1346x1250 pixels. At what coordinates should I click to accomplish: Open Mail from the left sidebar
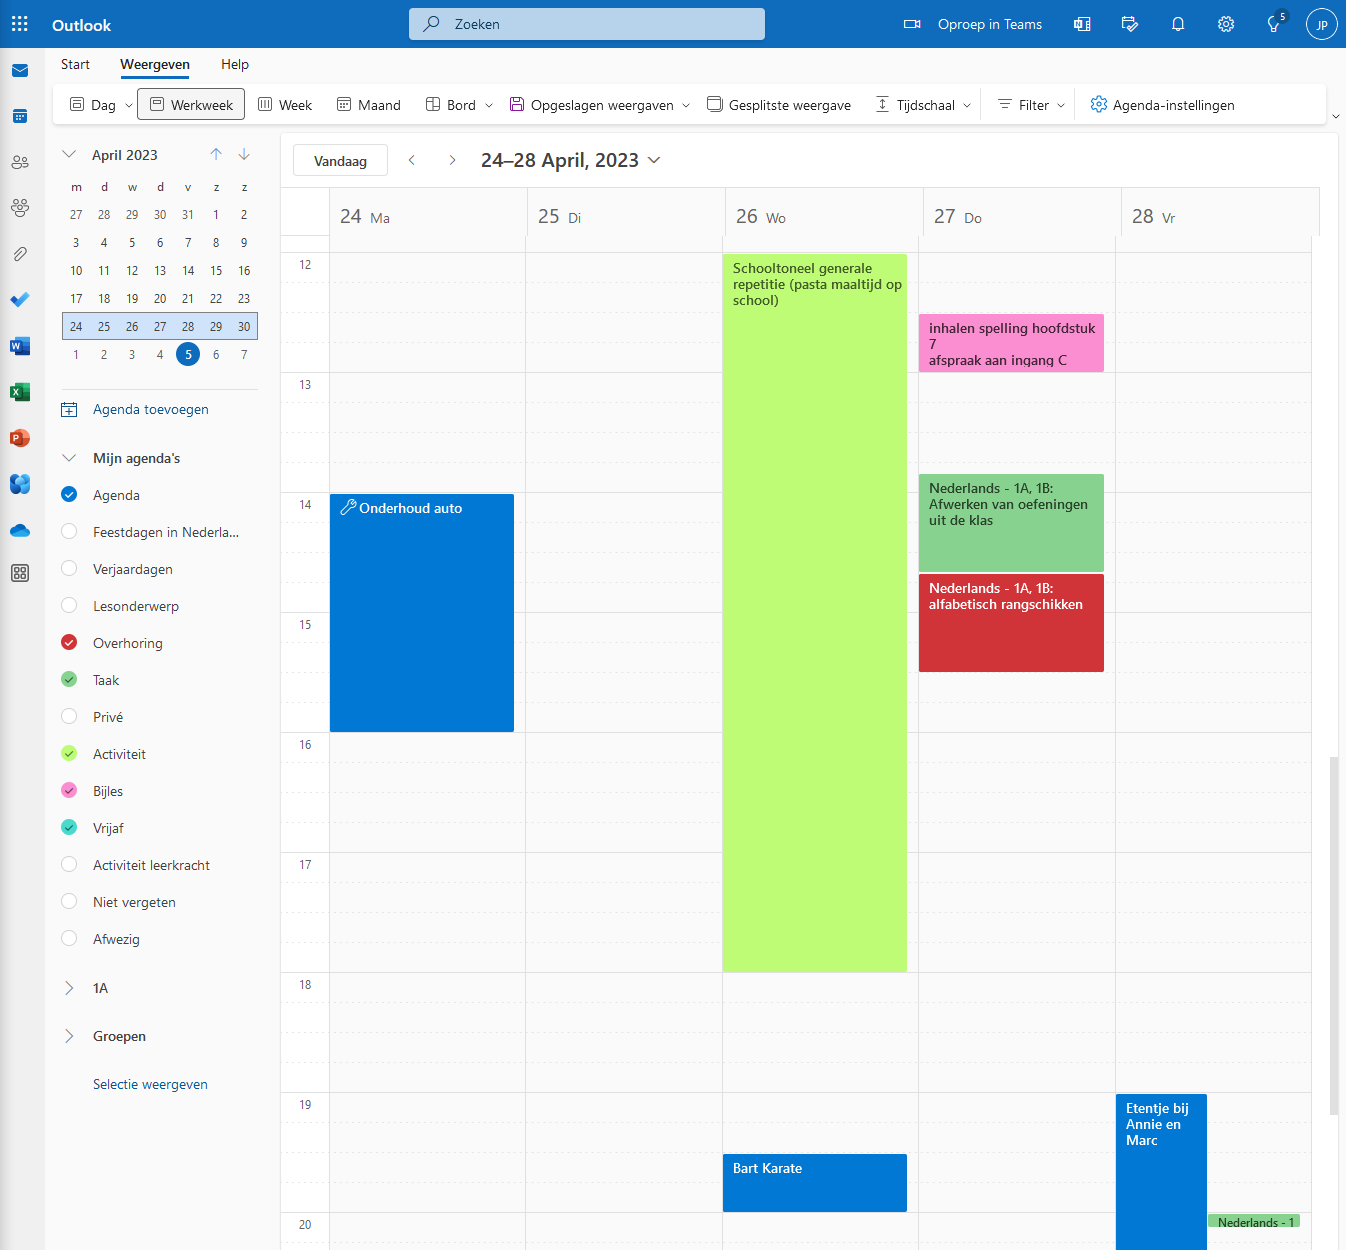click(20, 71)
